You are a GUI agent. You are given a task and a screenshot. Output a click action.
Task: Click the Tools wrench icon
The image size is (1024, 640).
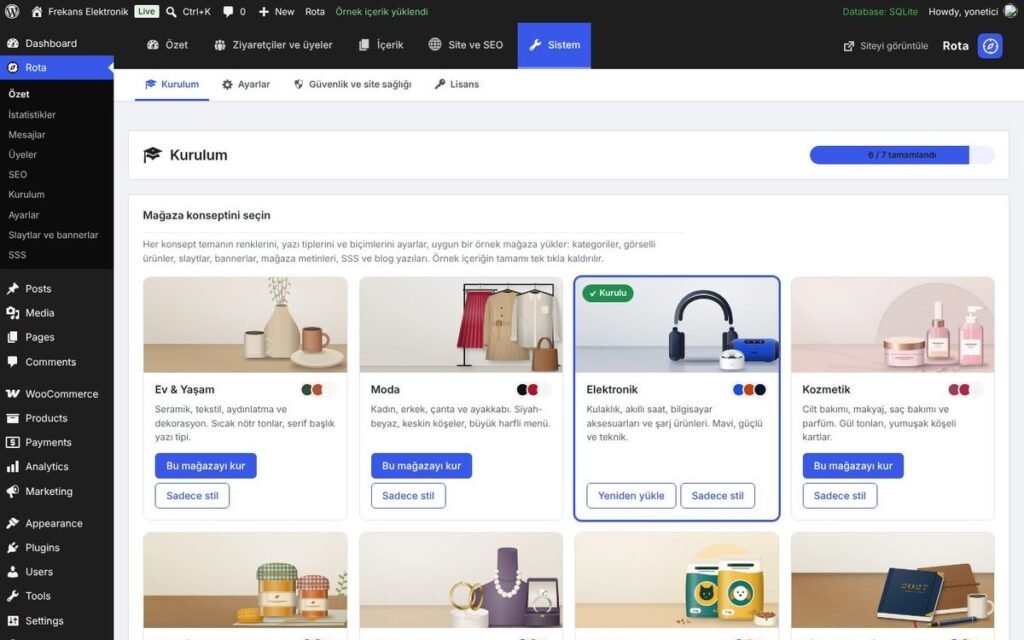12,596
